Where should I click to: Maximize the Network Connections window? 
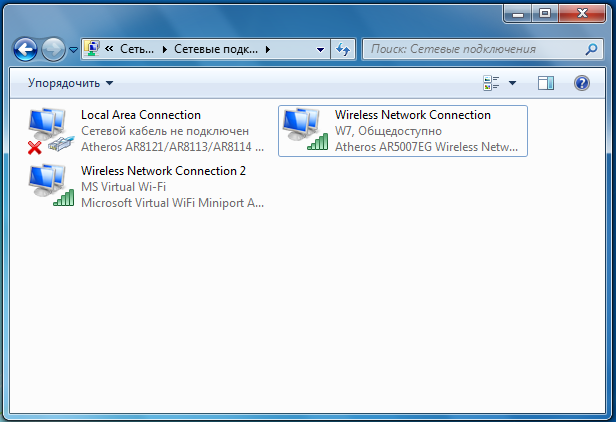[545, 14]
